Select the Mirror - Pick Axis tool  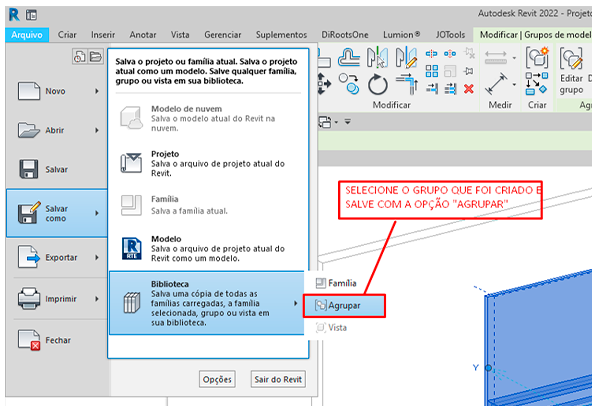coord(377,57)
